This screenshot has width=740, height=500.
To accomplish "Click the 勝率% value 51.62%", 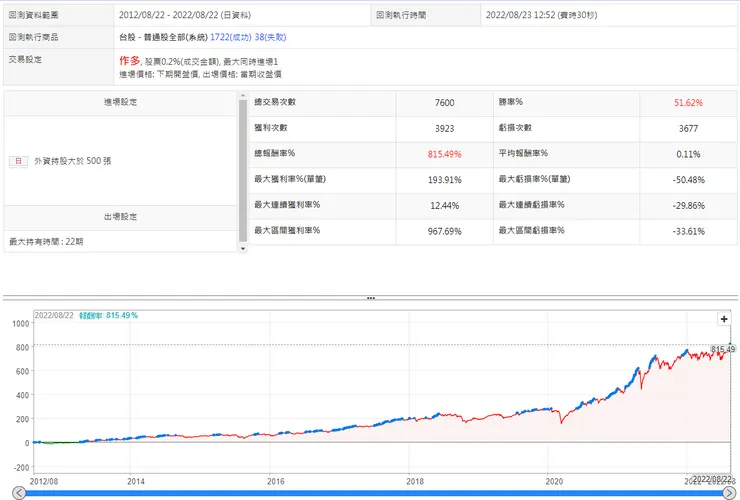I will [688, 103].
